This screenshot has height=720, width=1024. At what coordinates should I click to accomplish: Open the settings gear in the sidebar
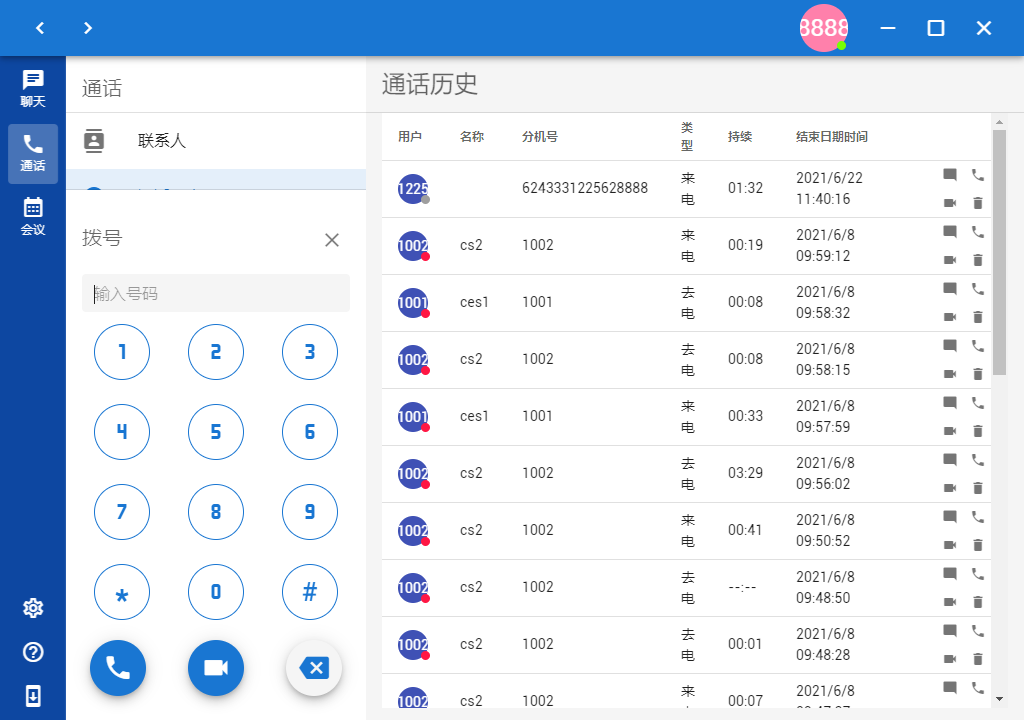(33, 608)
